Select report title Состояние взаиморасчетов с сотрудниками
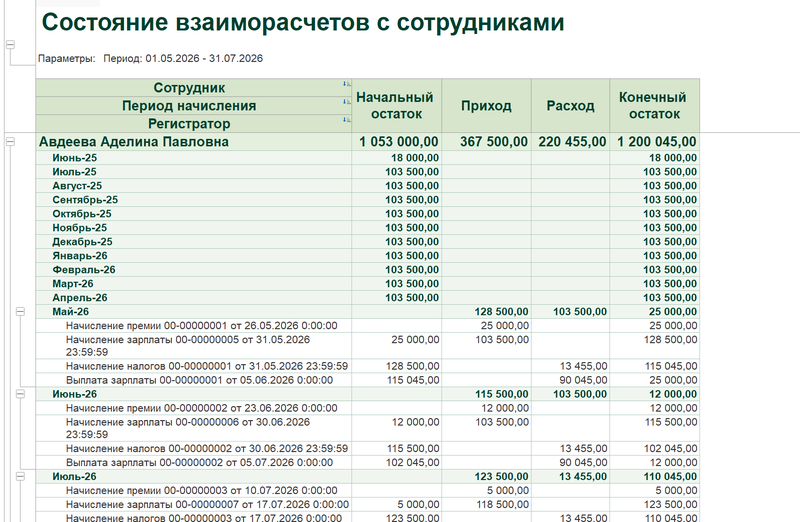This screenshot has height=522, width=800. (303, 22)
